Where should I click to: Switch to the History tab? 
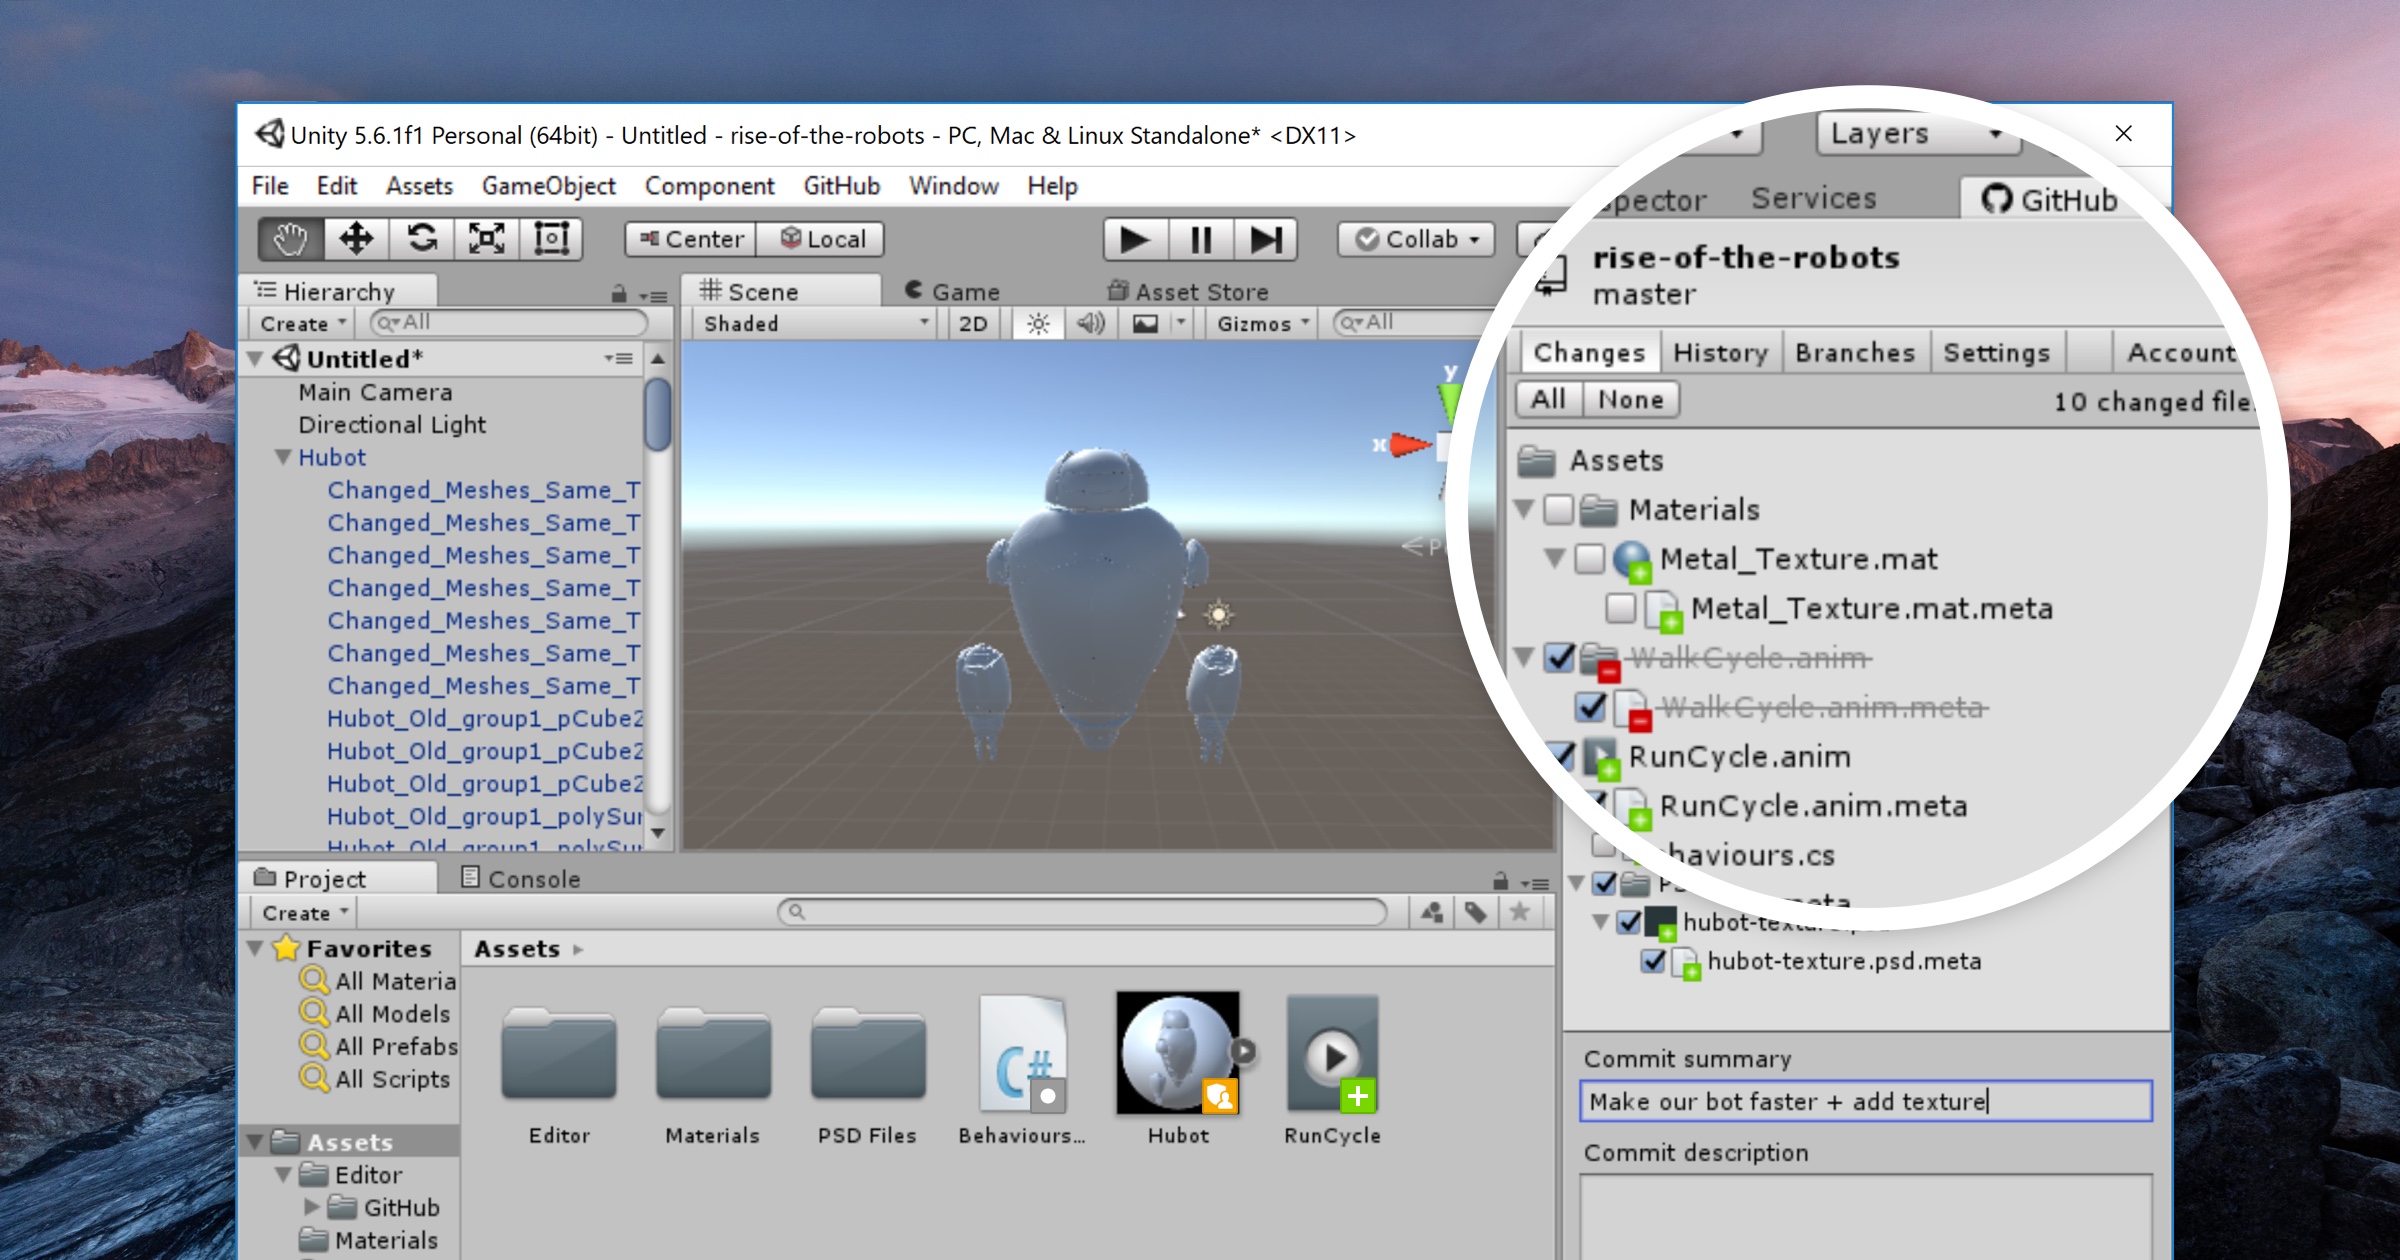pos(1720,353)
